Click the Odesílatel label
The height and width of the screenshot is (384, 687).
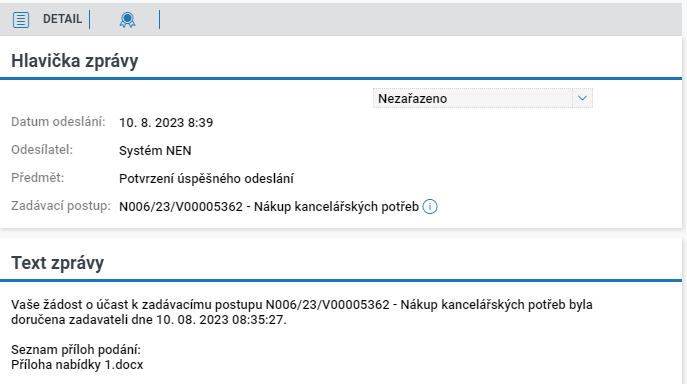(42, 150)
